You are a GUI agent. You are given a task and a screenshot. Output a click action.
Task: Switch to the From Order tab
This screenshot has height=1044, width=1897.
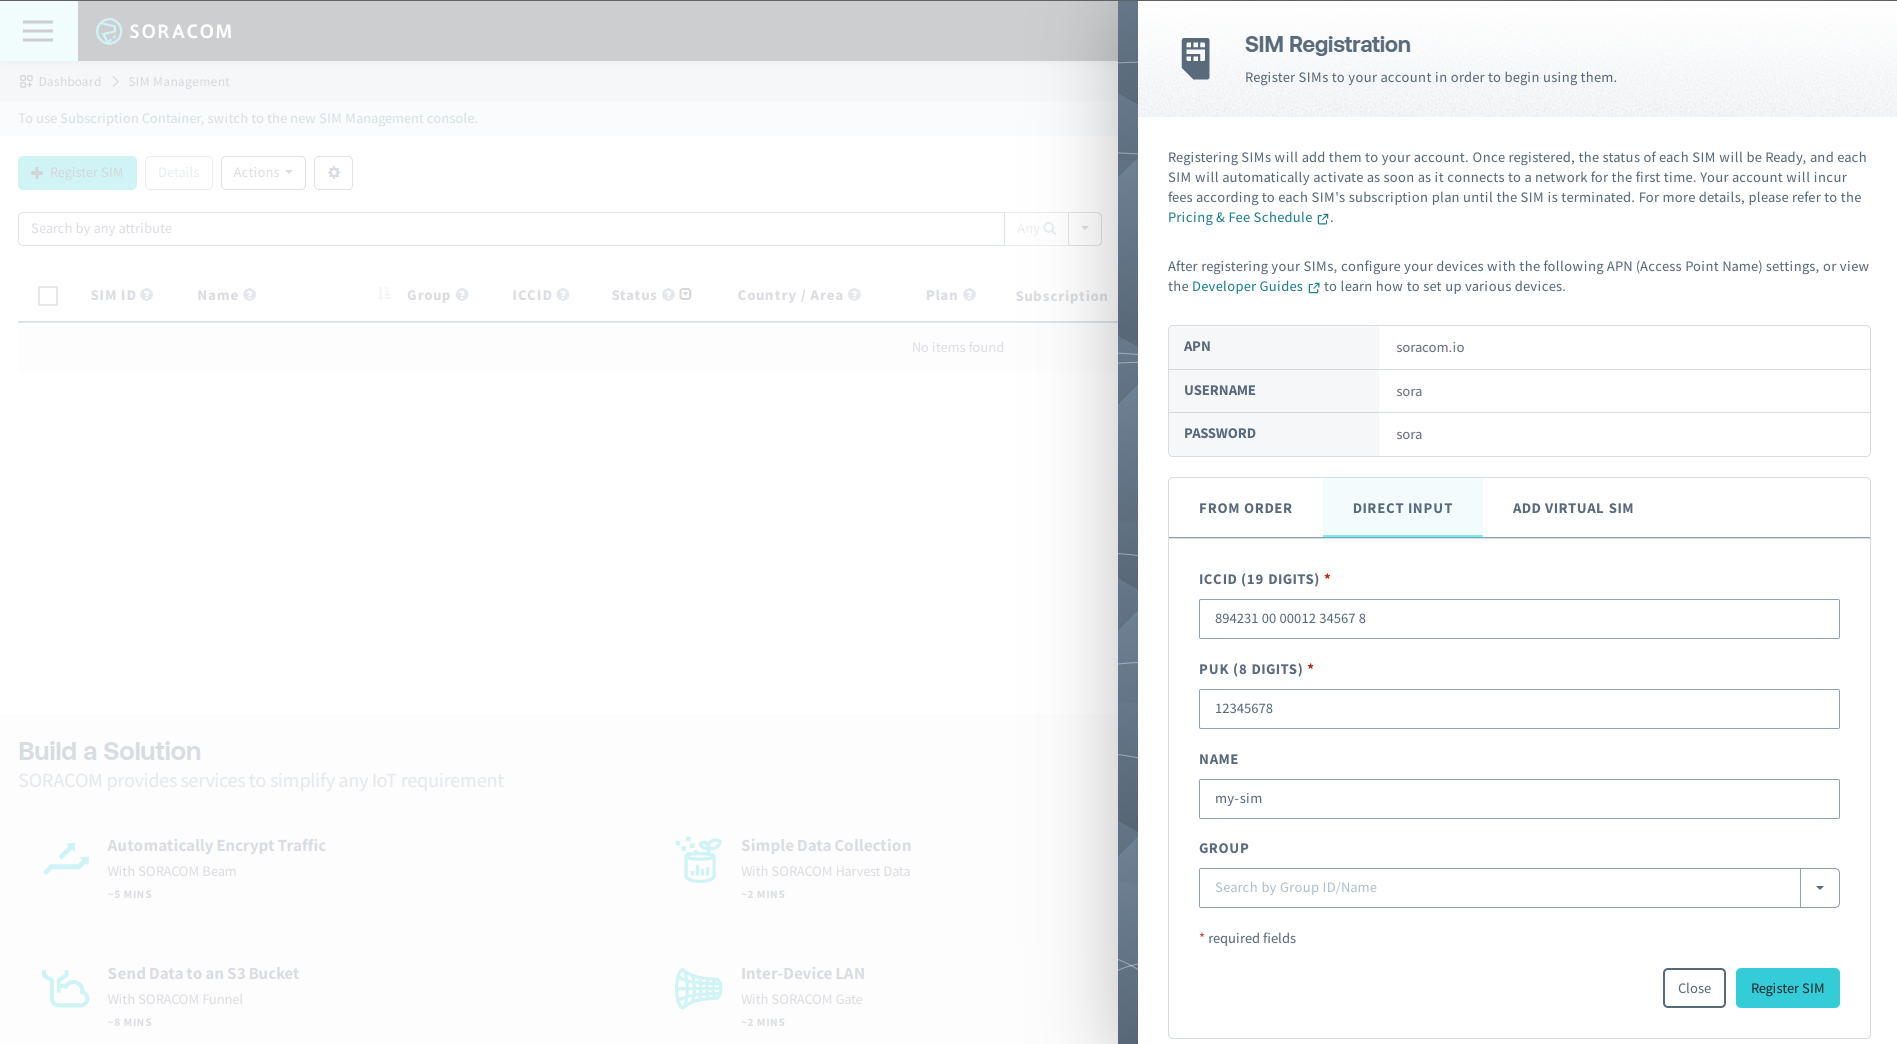click(x=1245, y=508)
